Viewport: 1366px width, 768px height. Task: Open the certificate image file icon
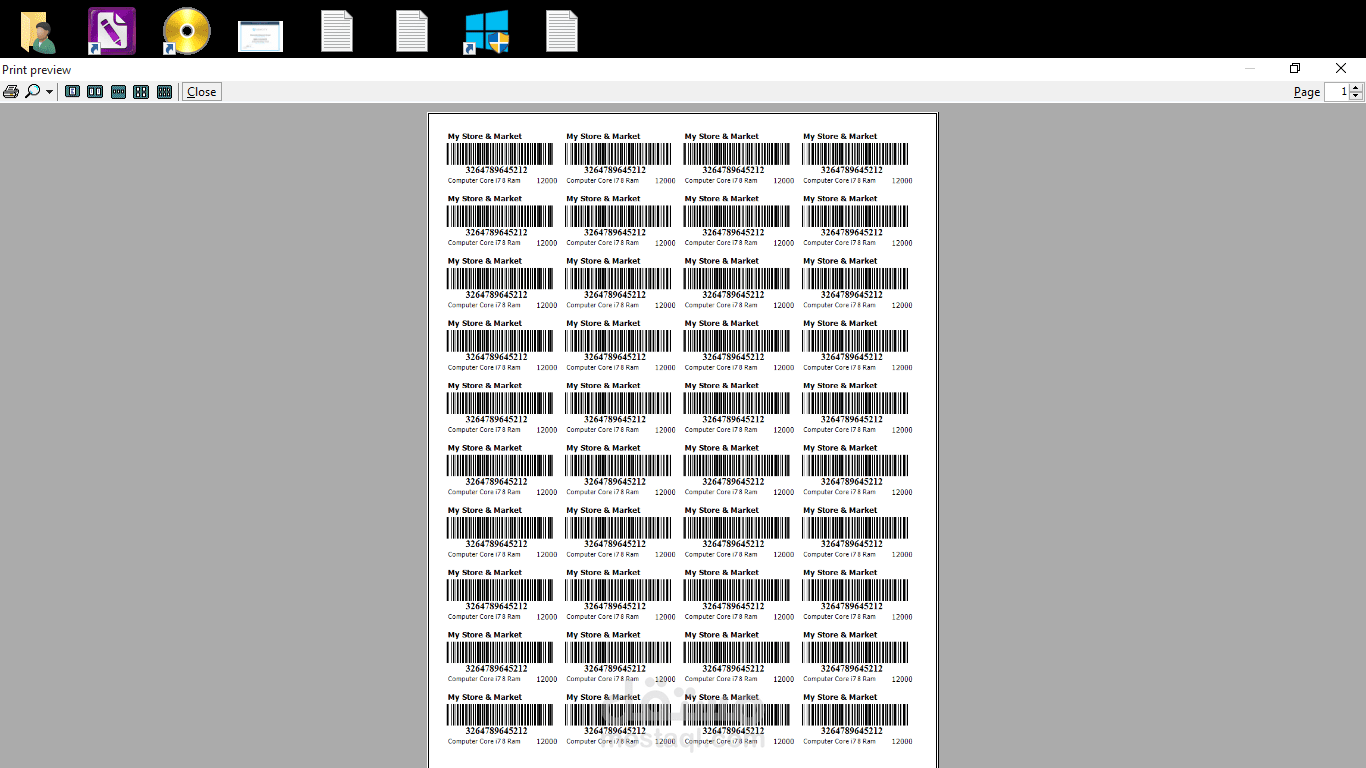tap(260, 36)
